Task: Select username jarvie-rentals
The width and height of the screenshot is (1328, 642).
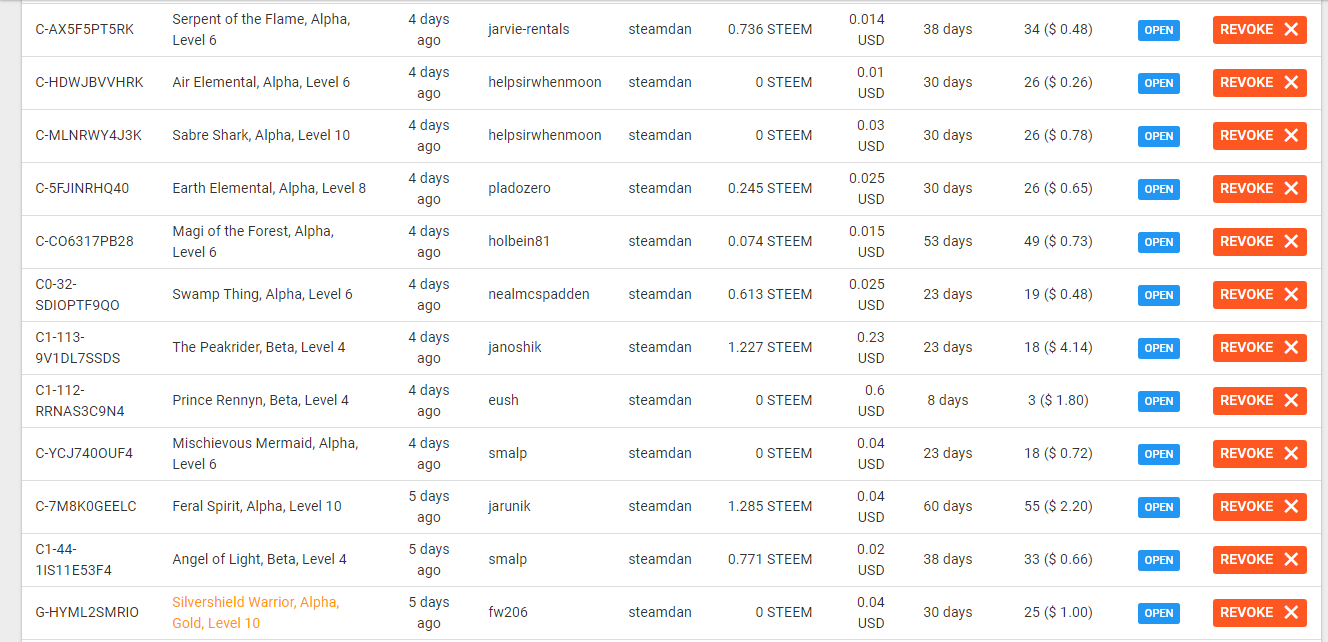Action: pos(528,29)
